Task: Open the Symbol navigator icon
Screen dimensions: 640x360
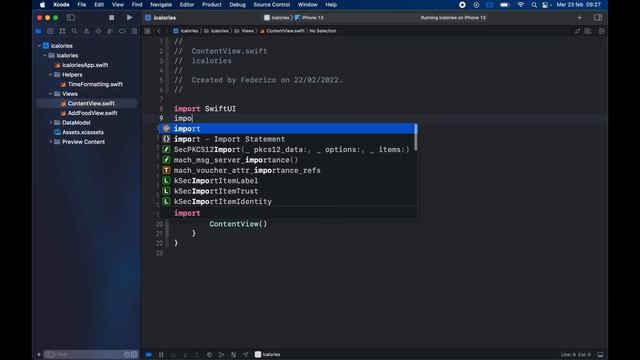Action: 62,31
